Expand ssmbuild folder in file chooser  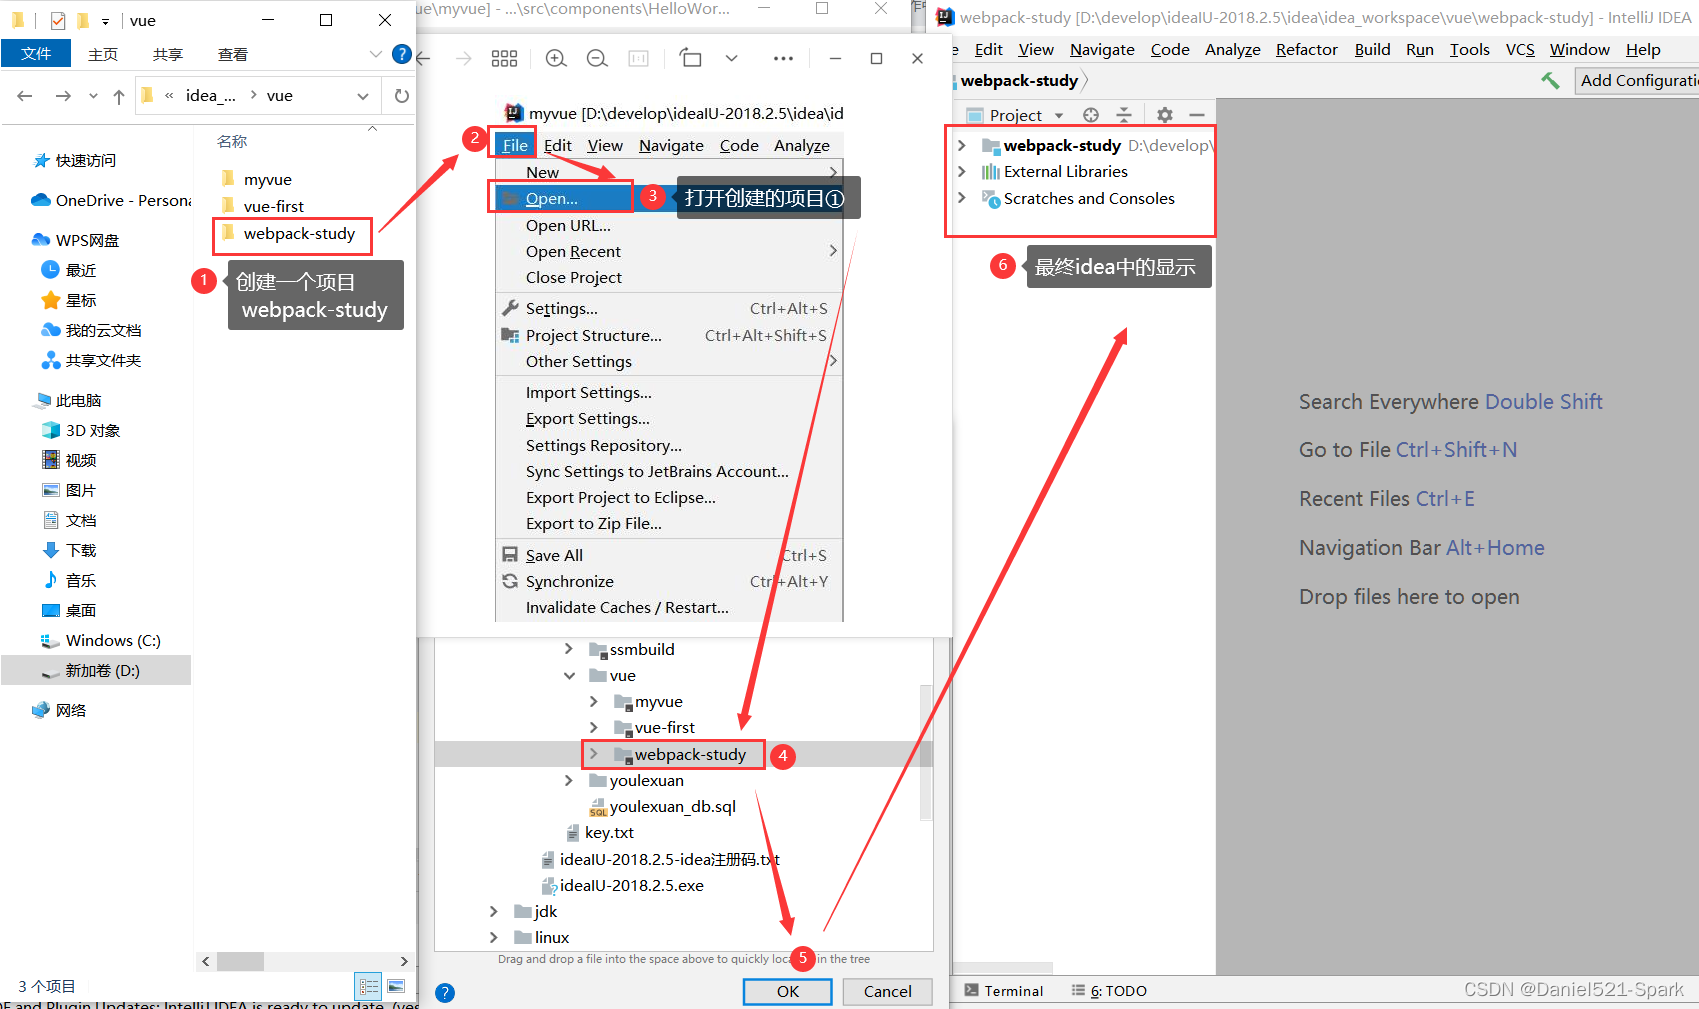click(569, 649)
